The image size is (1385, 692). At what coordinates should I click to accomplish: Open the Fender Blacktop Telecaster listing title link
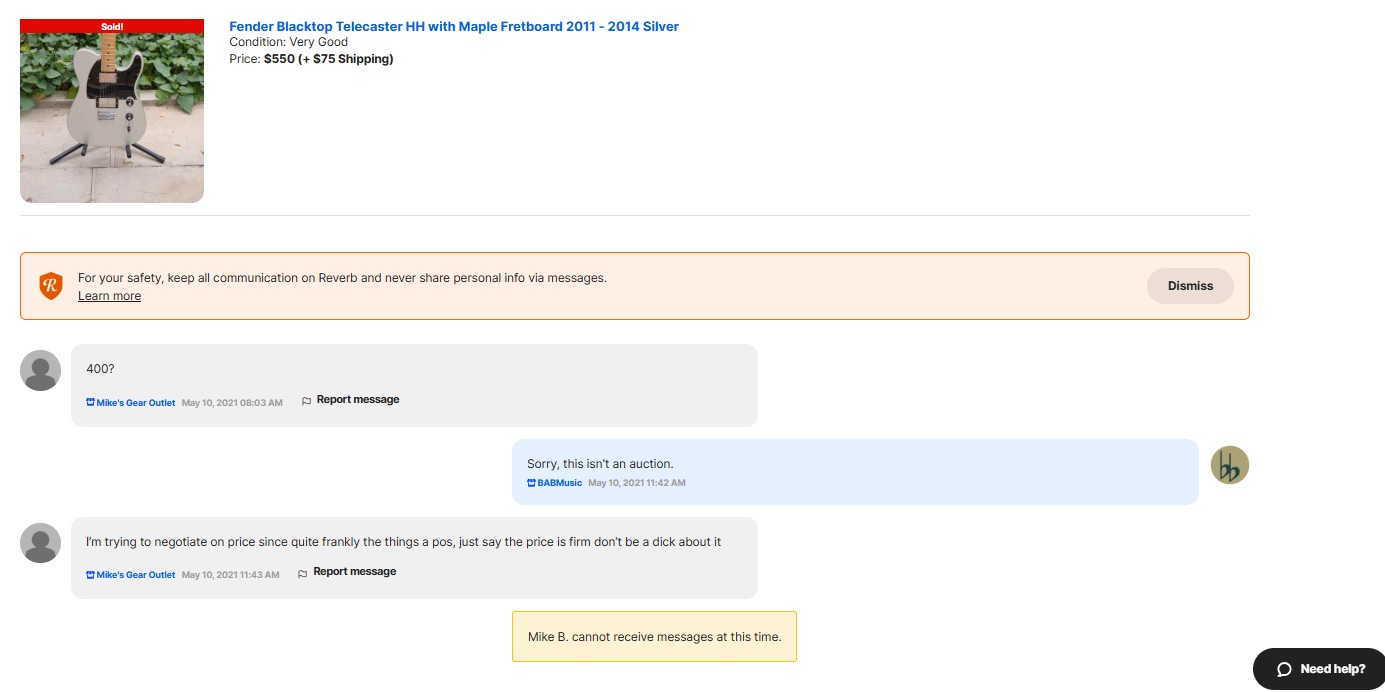point(454,27)
